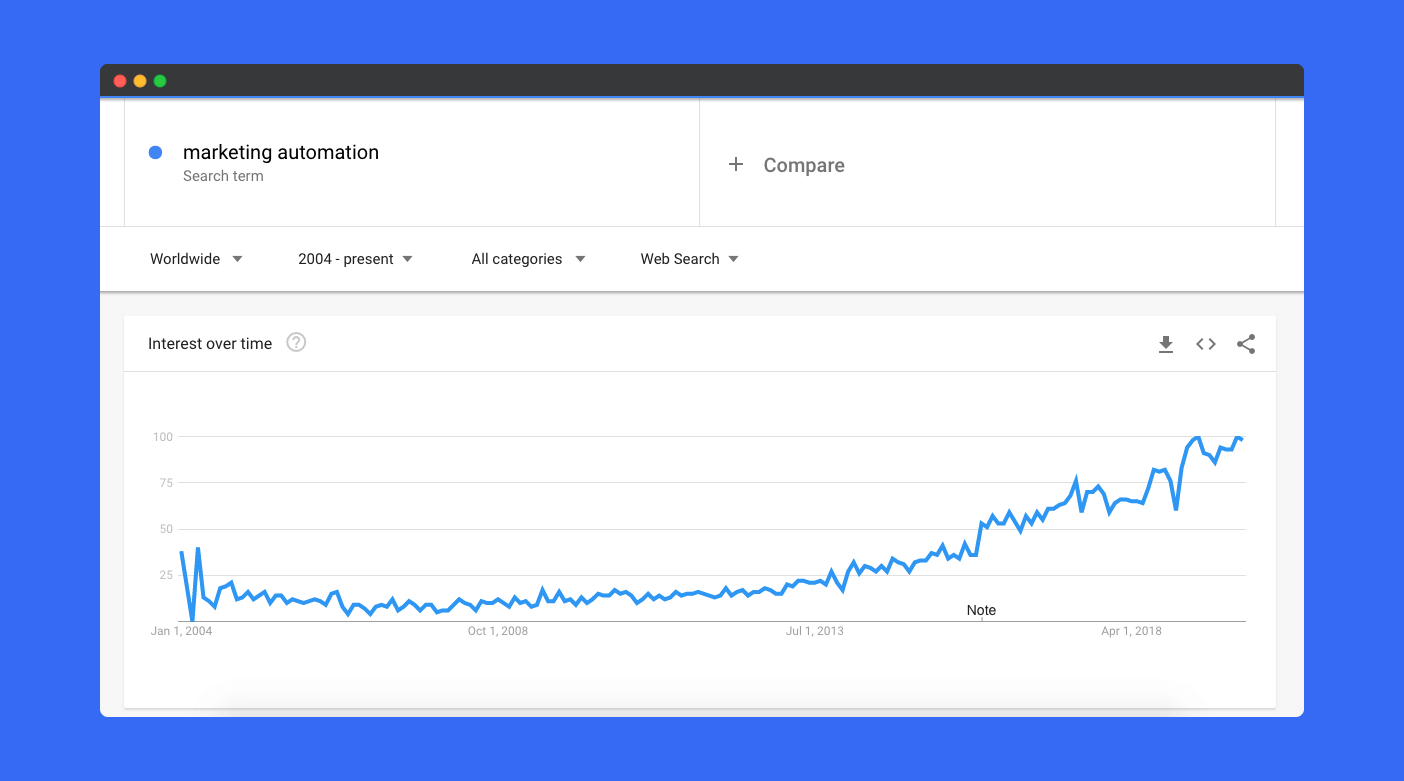
Task: Download the trends data as CSV
Action: click(1166, 344)
